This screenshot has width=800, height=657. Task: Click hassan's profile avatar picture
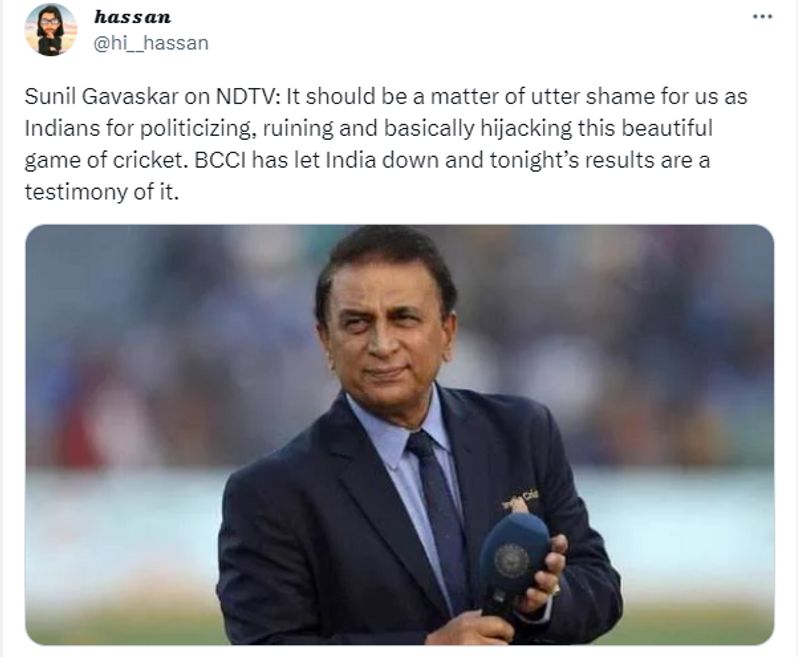[50, 29]
